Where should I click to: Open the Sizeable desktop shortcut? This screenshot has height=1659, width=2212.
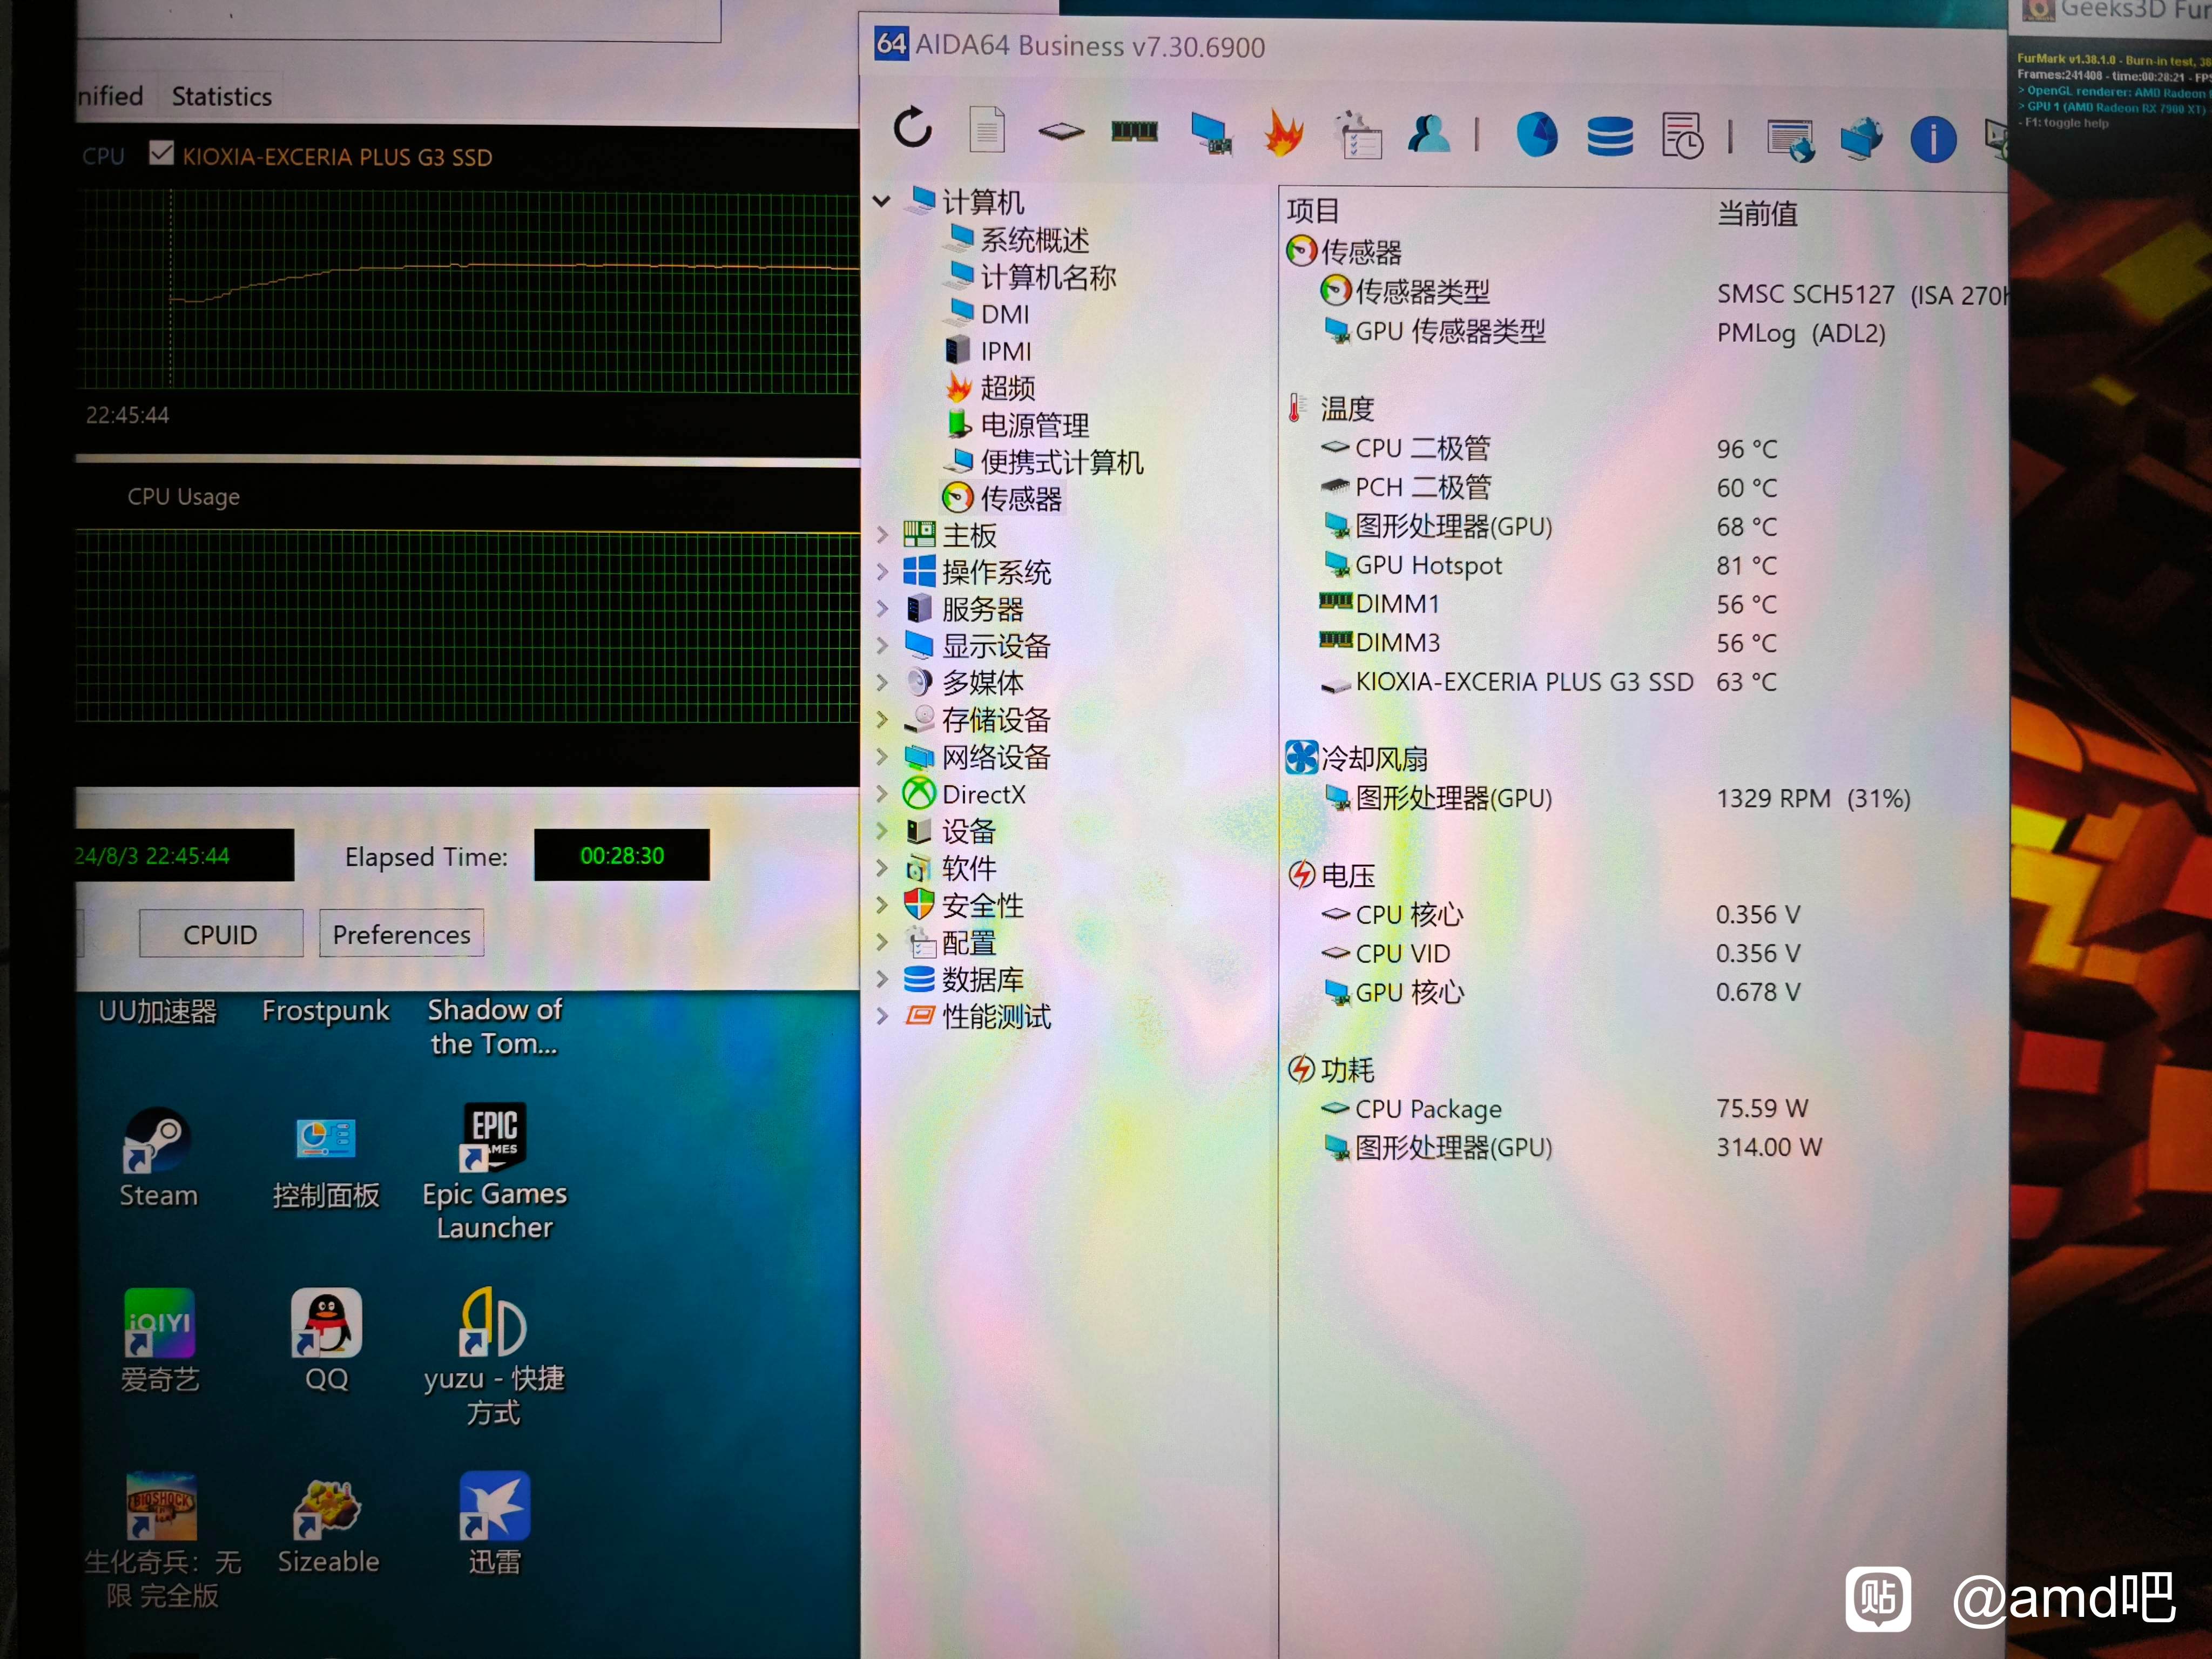pos(328,1527)
